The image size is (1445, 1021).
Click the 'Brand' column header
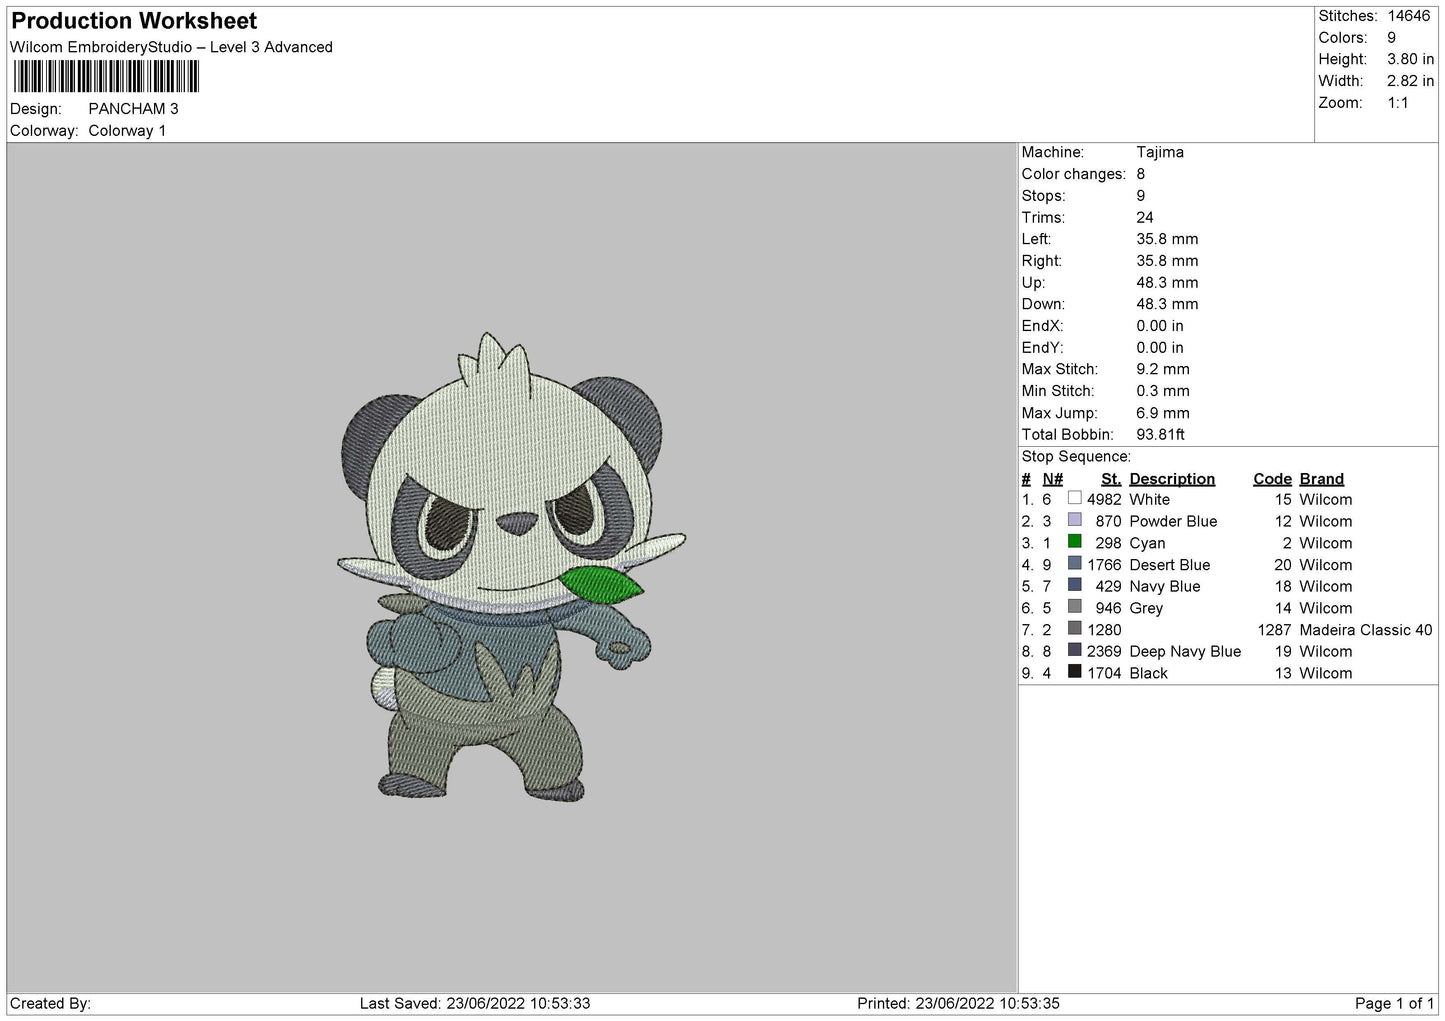1322,479
